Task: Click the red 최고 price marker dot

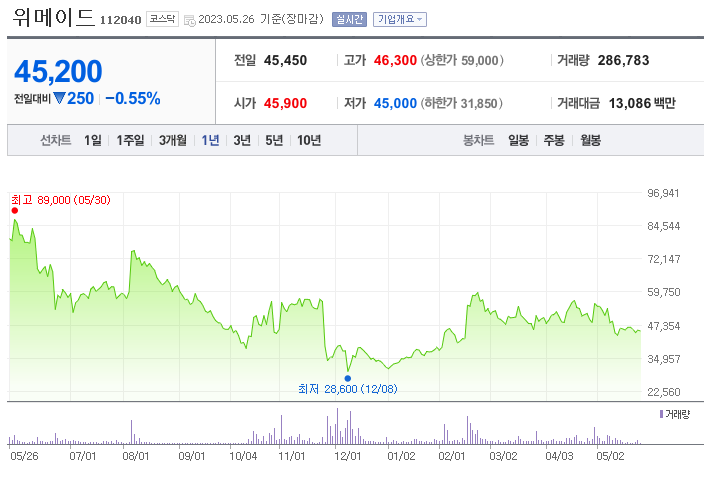Action: pos(15,211)
